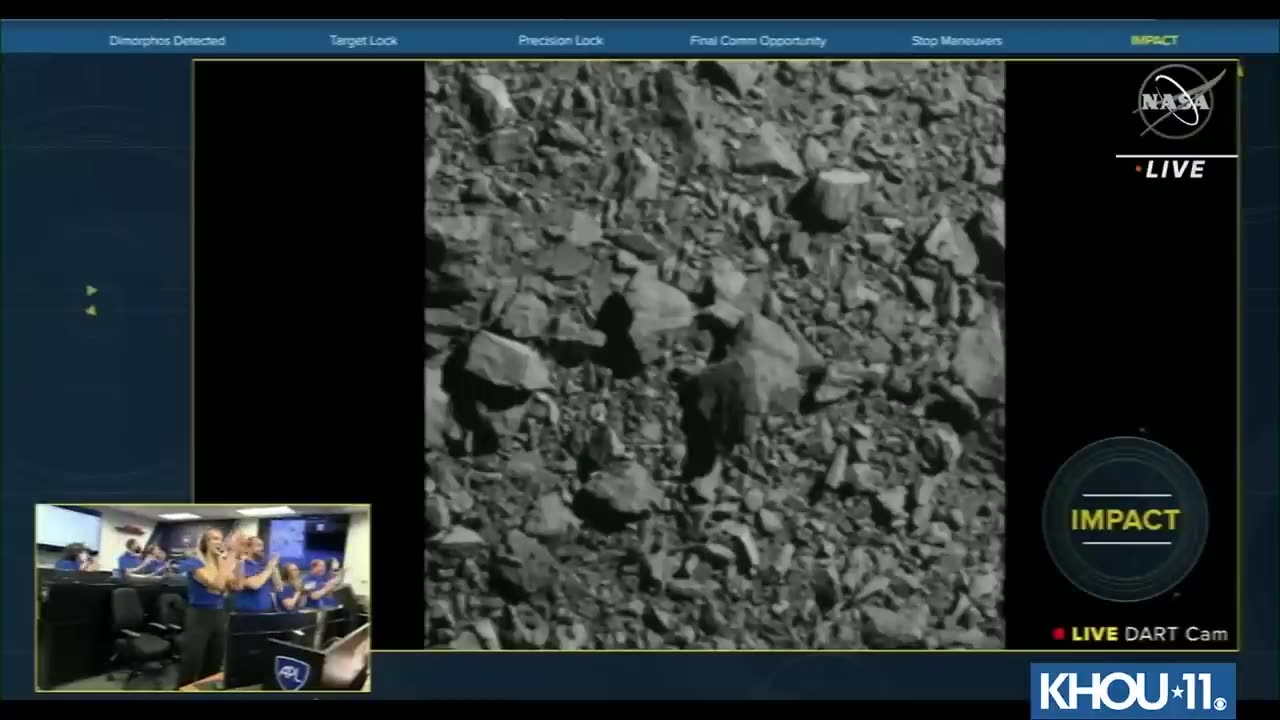Click the Final Comm Opportunity milestone
The height and width of the screenshot is (720, 1280).
[x=758, y=41]
